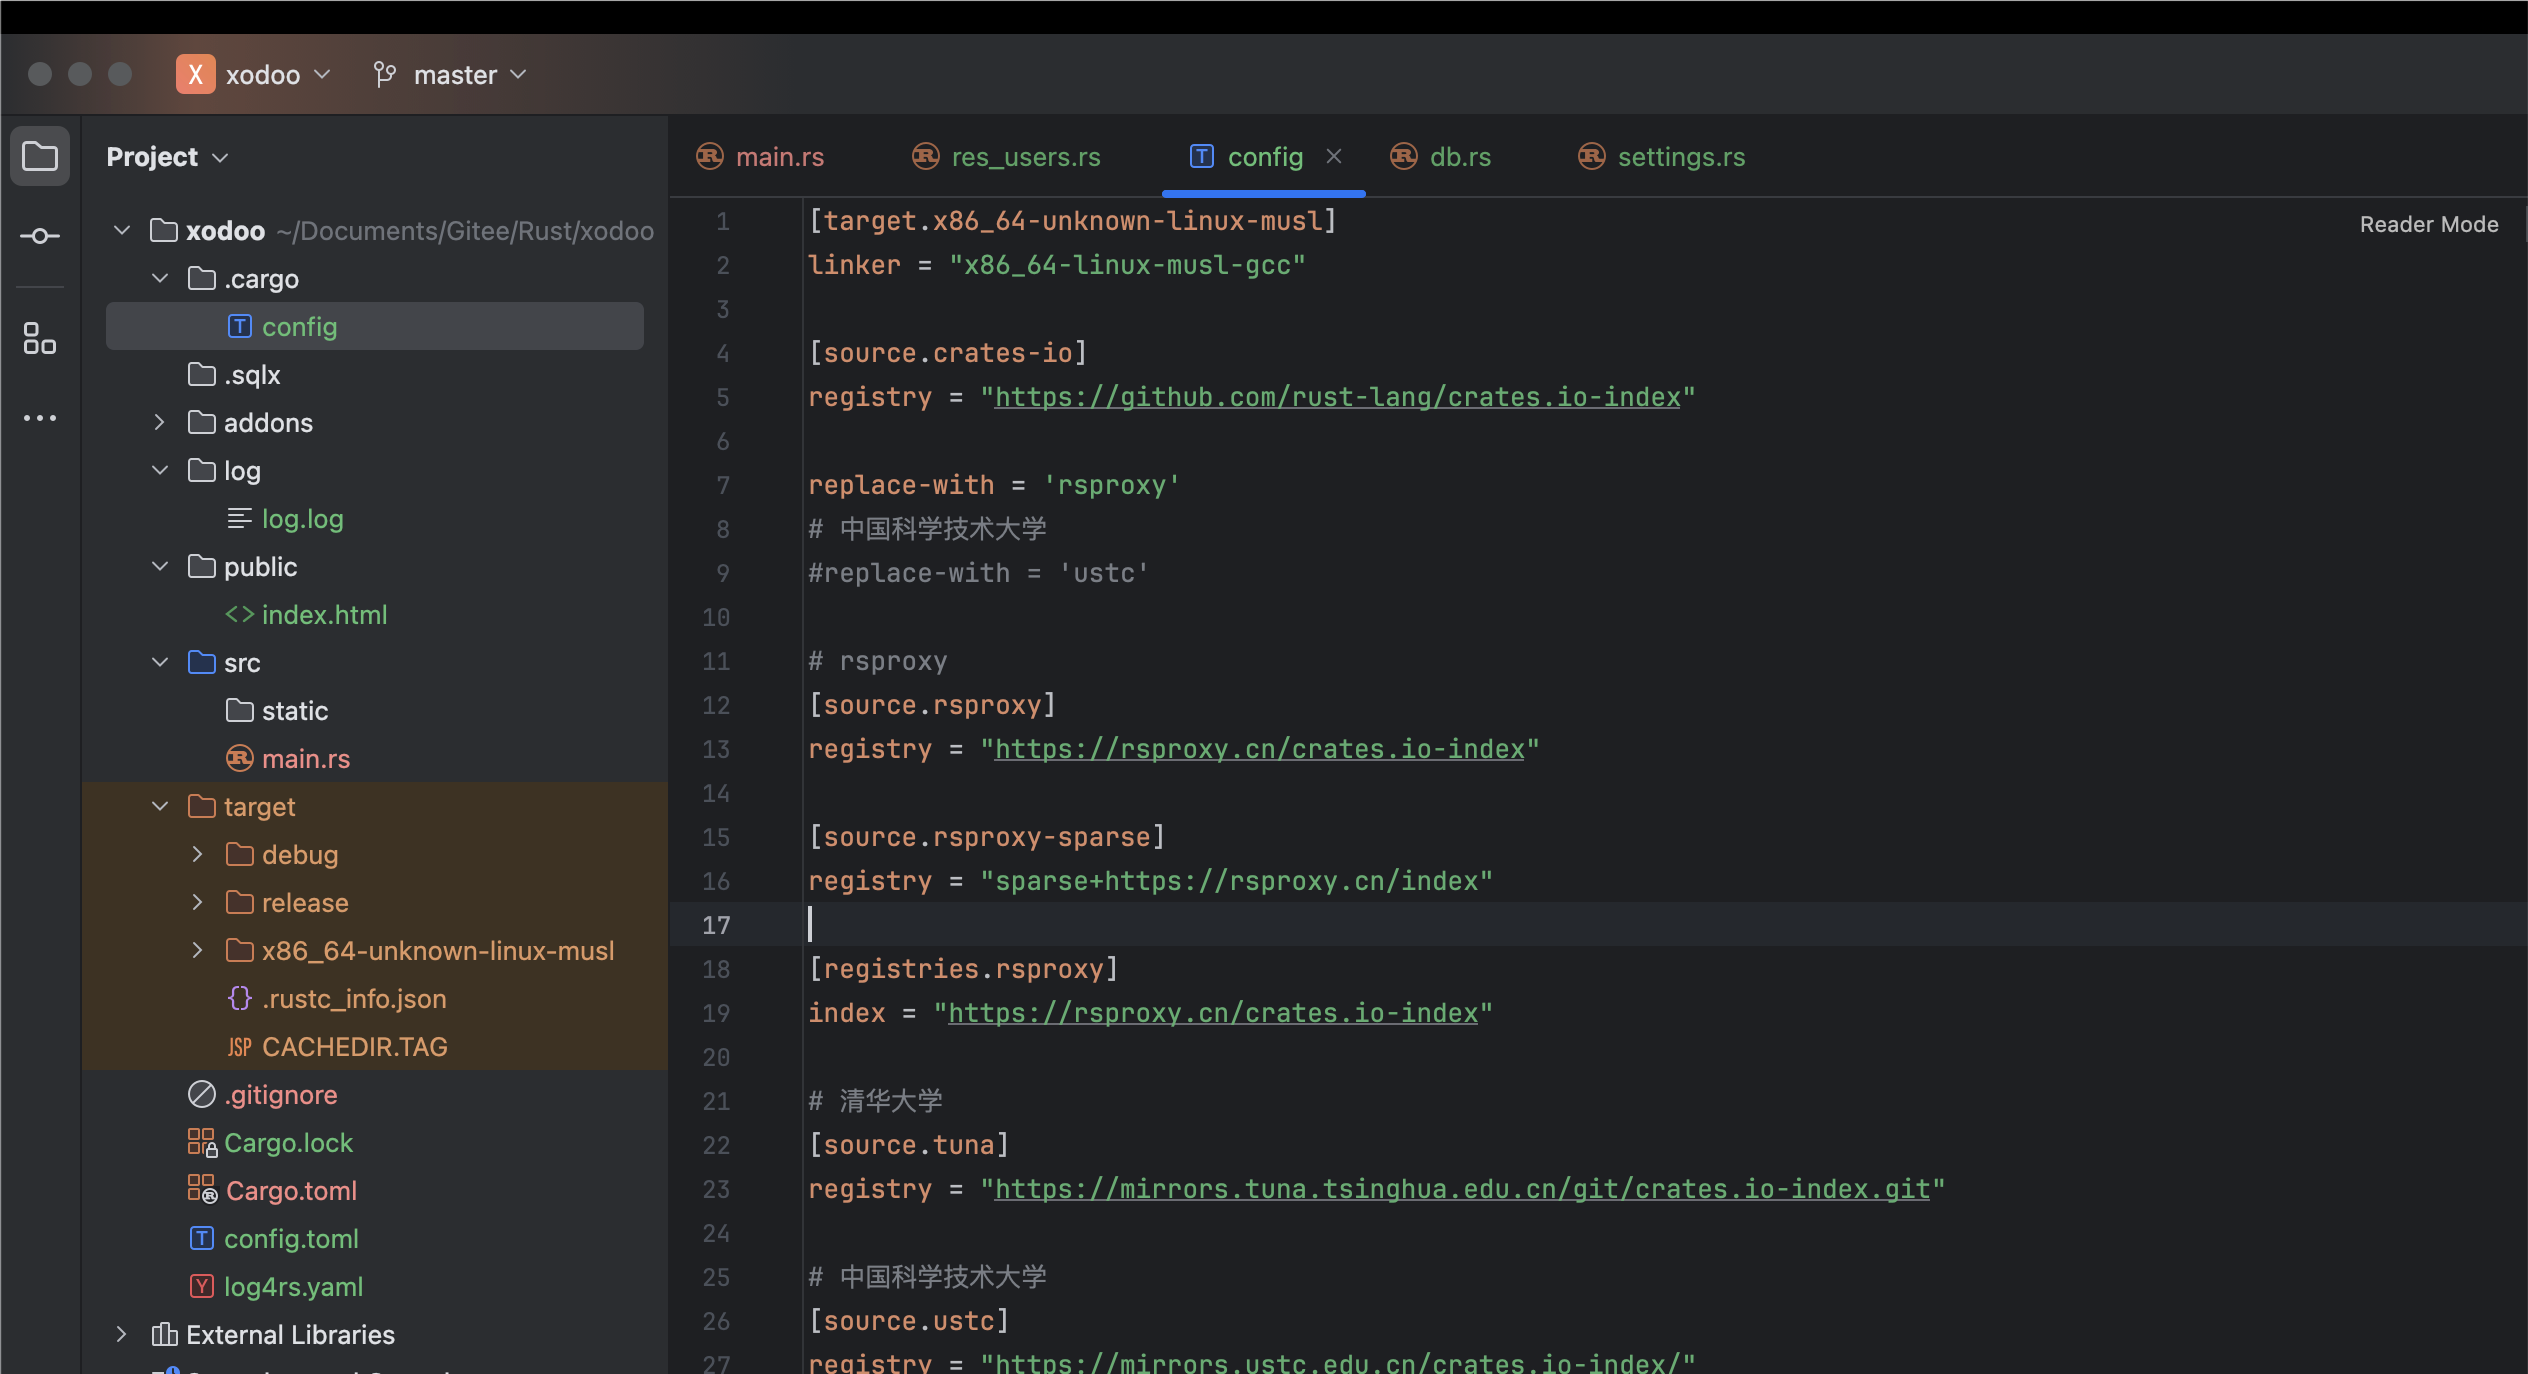Open the Commit tool window icon
Image resolution: width=2528 pixels, height=1374 pixels.
[39, 236]
